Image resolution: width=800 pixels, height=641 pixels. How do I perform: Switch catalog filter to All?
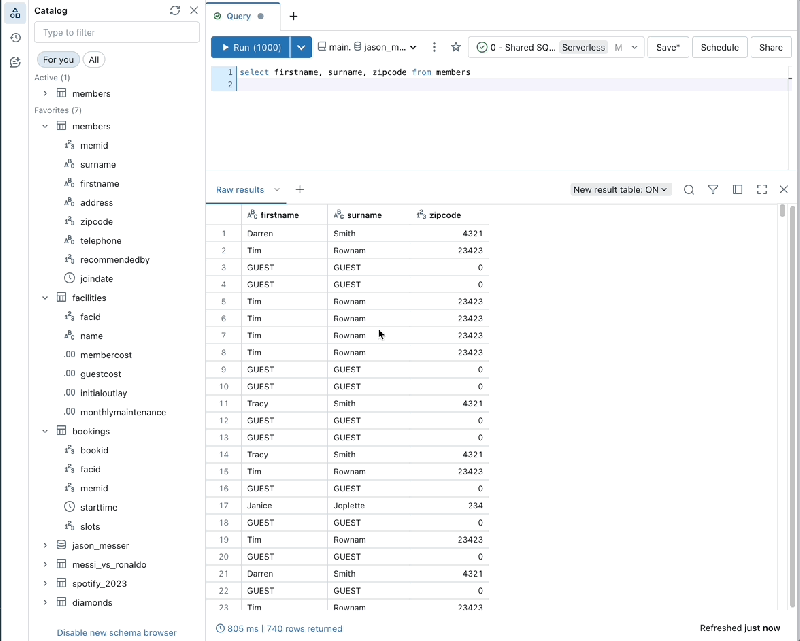coord(93,59)
